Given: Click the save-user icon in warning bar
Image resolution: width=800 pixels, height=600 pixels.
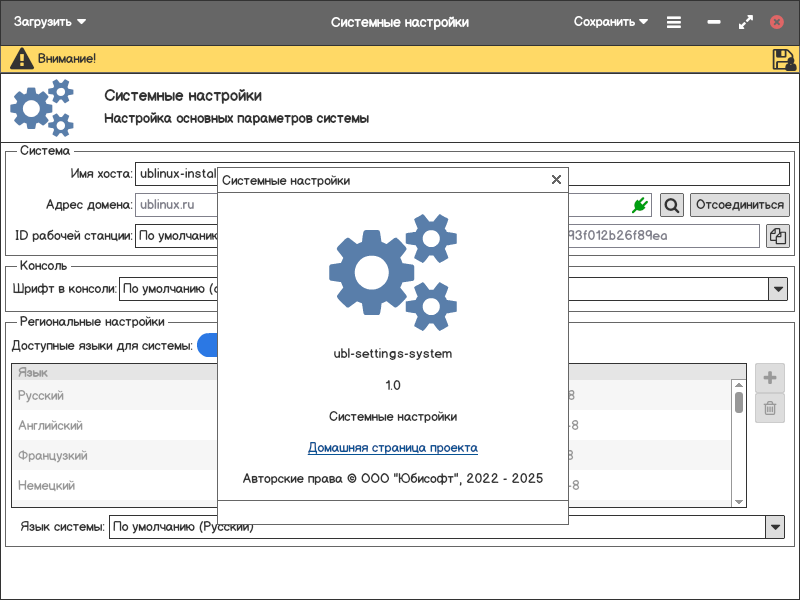Looking at the screenshot, I should coord(783,59).
